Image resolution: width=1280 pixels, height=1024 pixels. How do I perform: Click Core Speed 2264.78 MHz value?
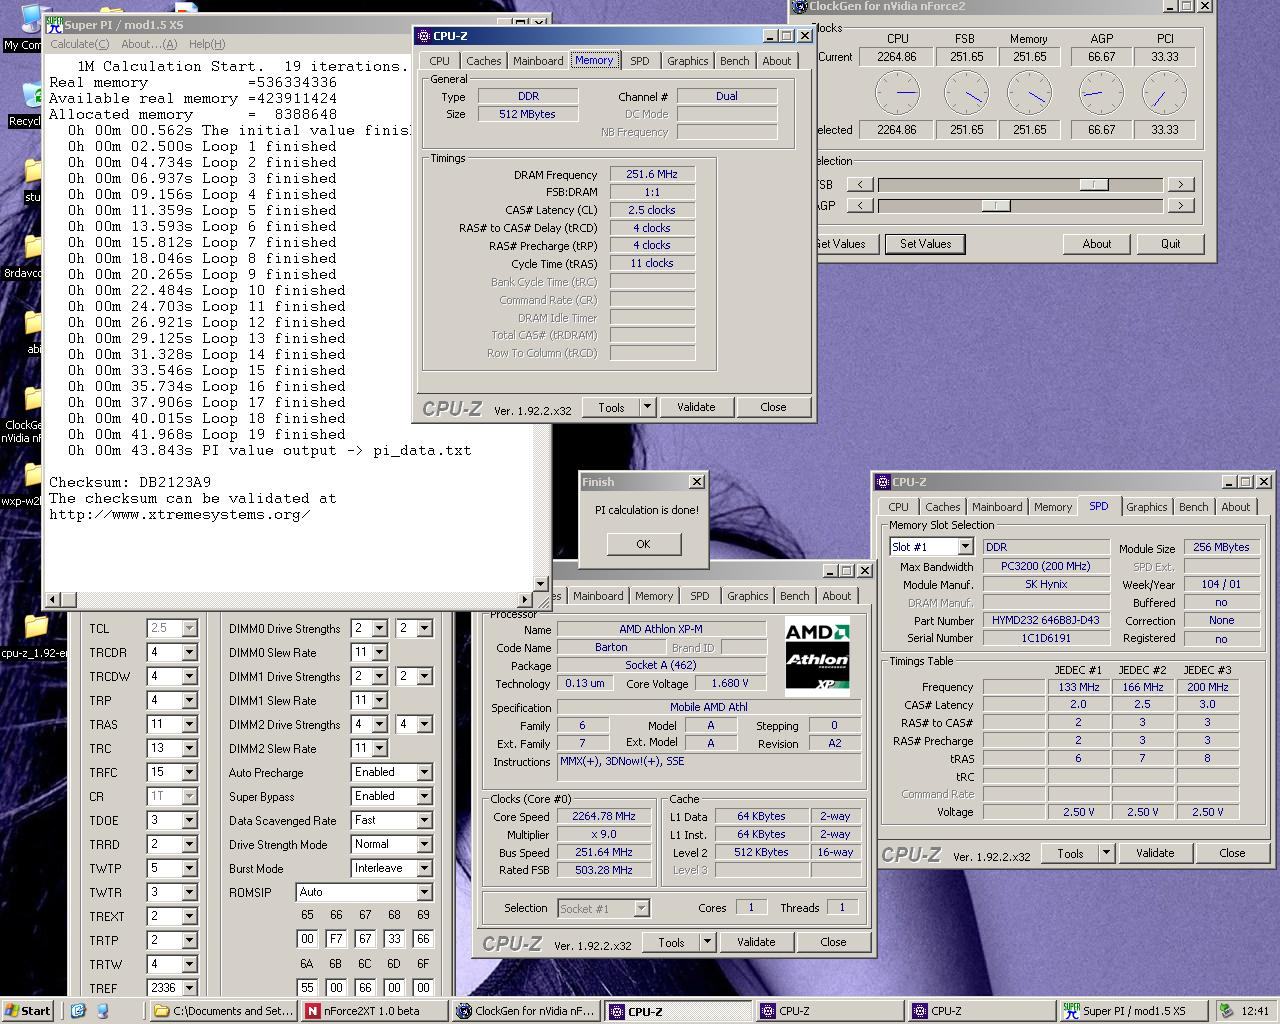[x=604, y=816]
